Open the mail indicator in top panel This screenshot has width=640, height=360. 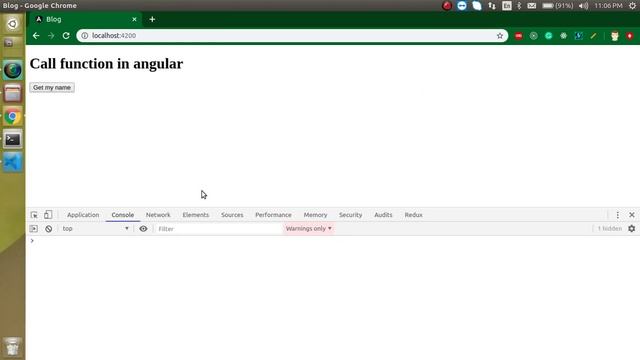coord(531,6)
